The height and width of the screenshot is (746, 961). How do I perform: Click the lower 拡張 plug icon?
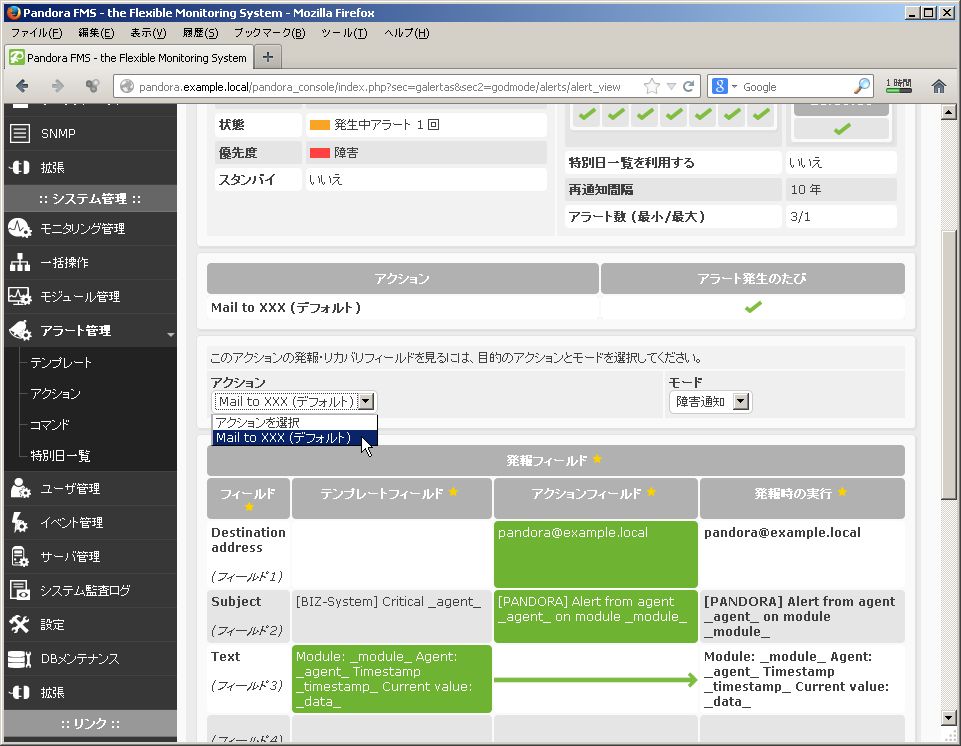coord(20,692)
